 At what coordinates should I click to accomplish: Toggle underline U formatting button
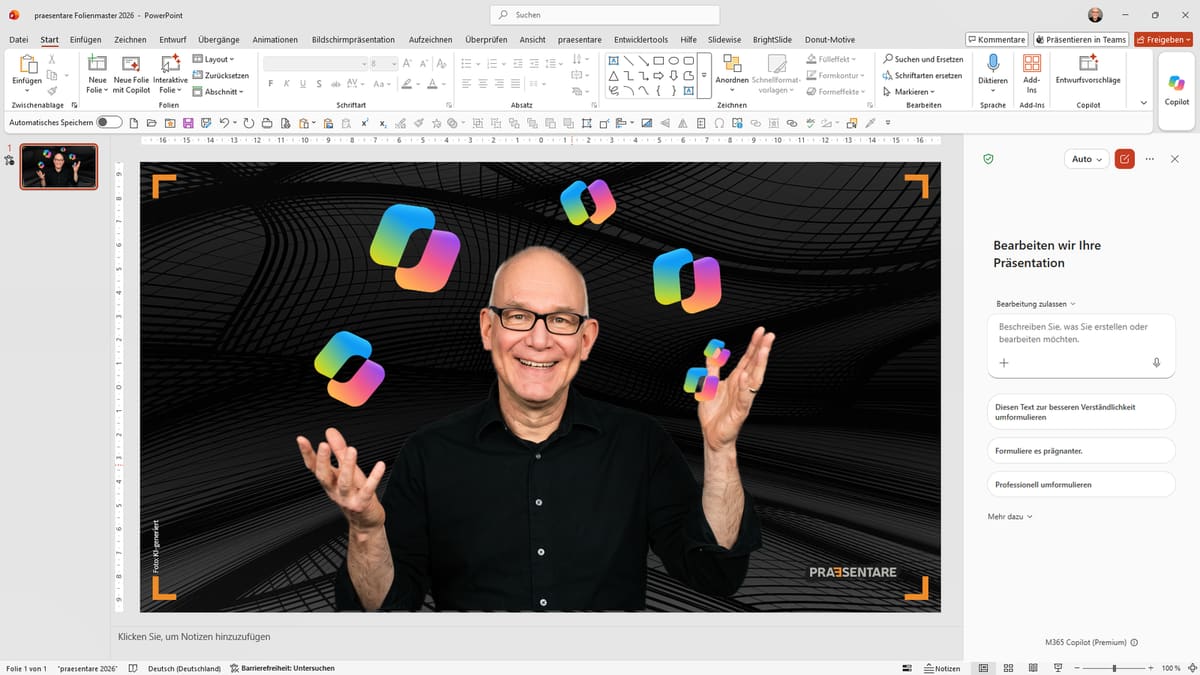(x=302, y=84)
